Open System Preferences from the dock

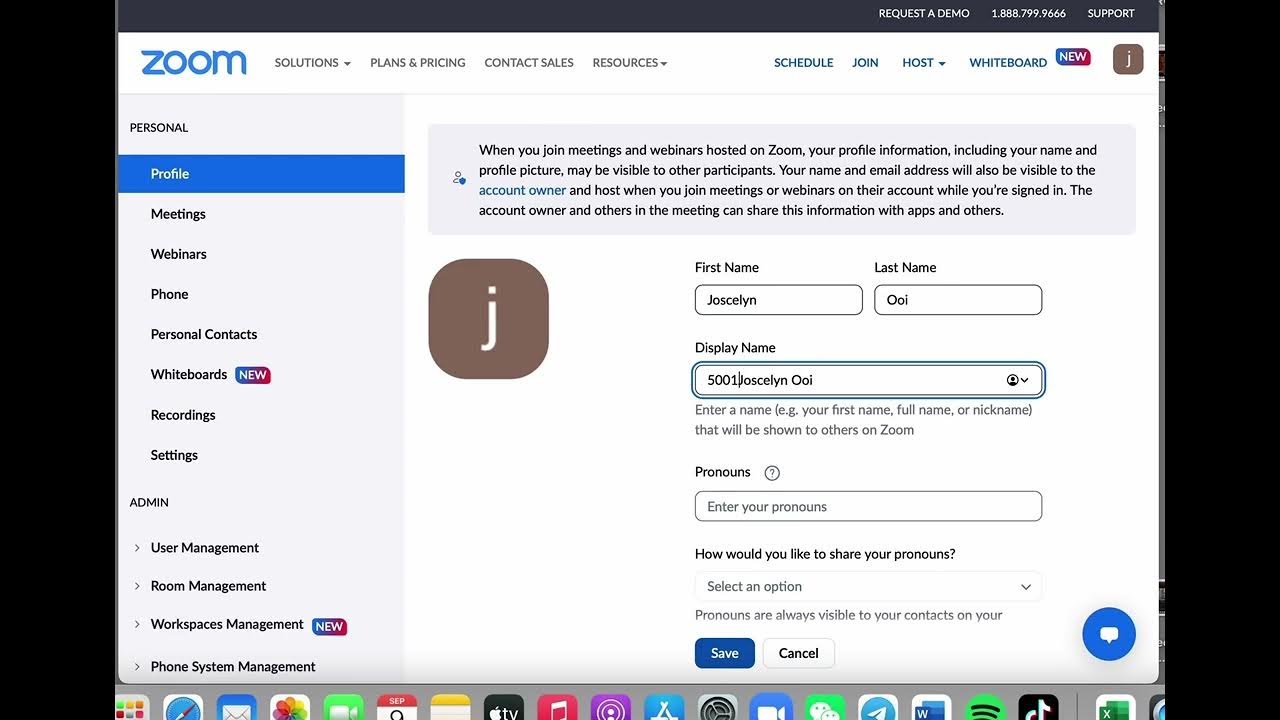coord(717,708)
